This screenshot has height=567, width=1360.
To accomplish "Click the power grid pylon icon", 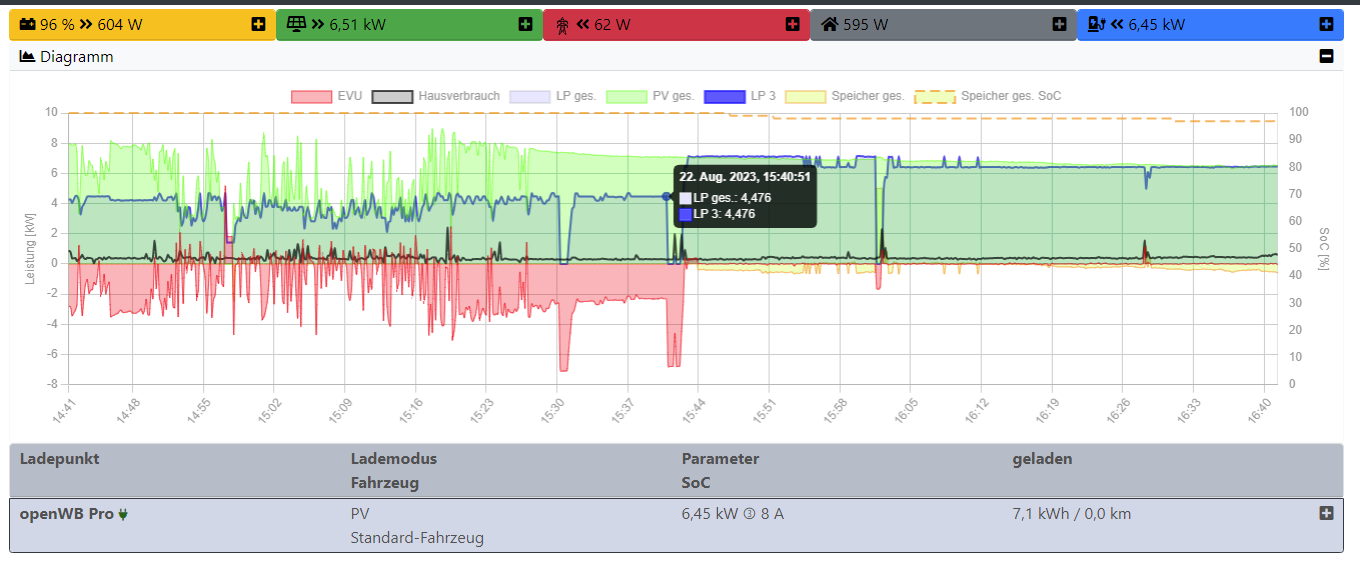I will click(x=562, y=25).
